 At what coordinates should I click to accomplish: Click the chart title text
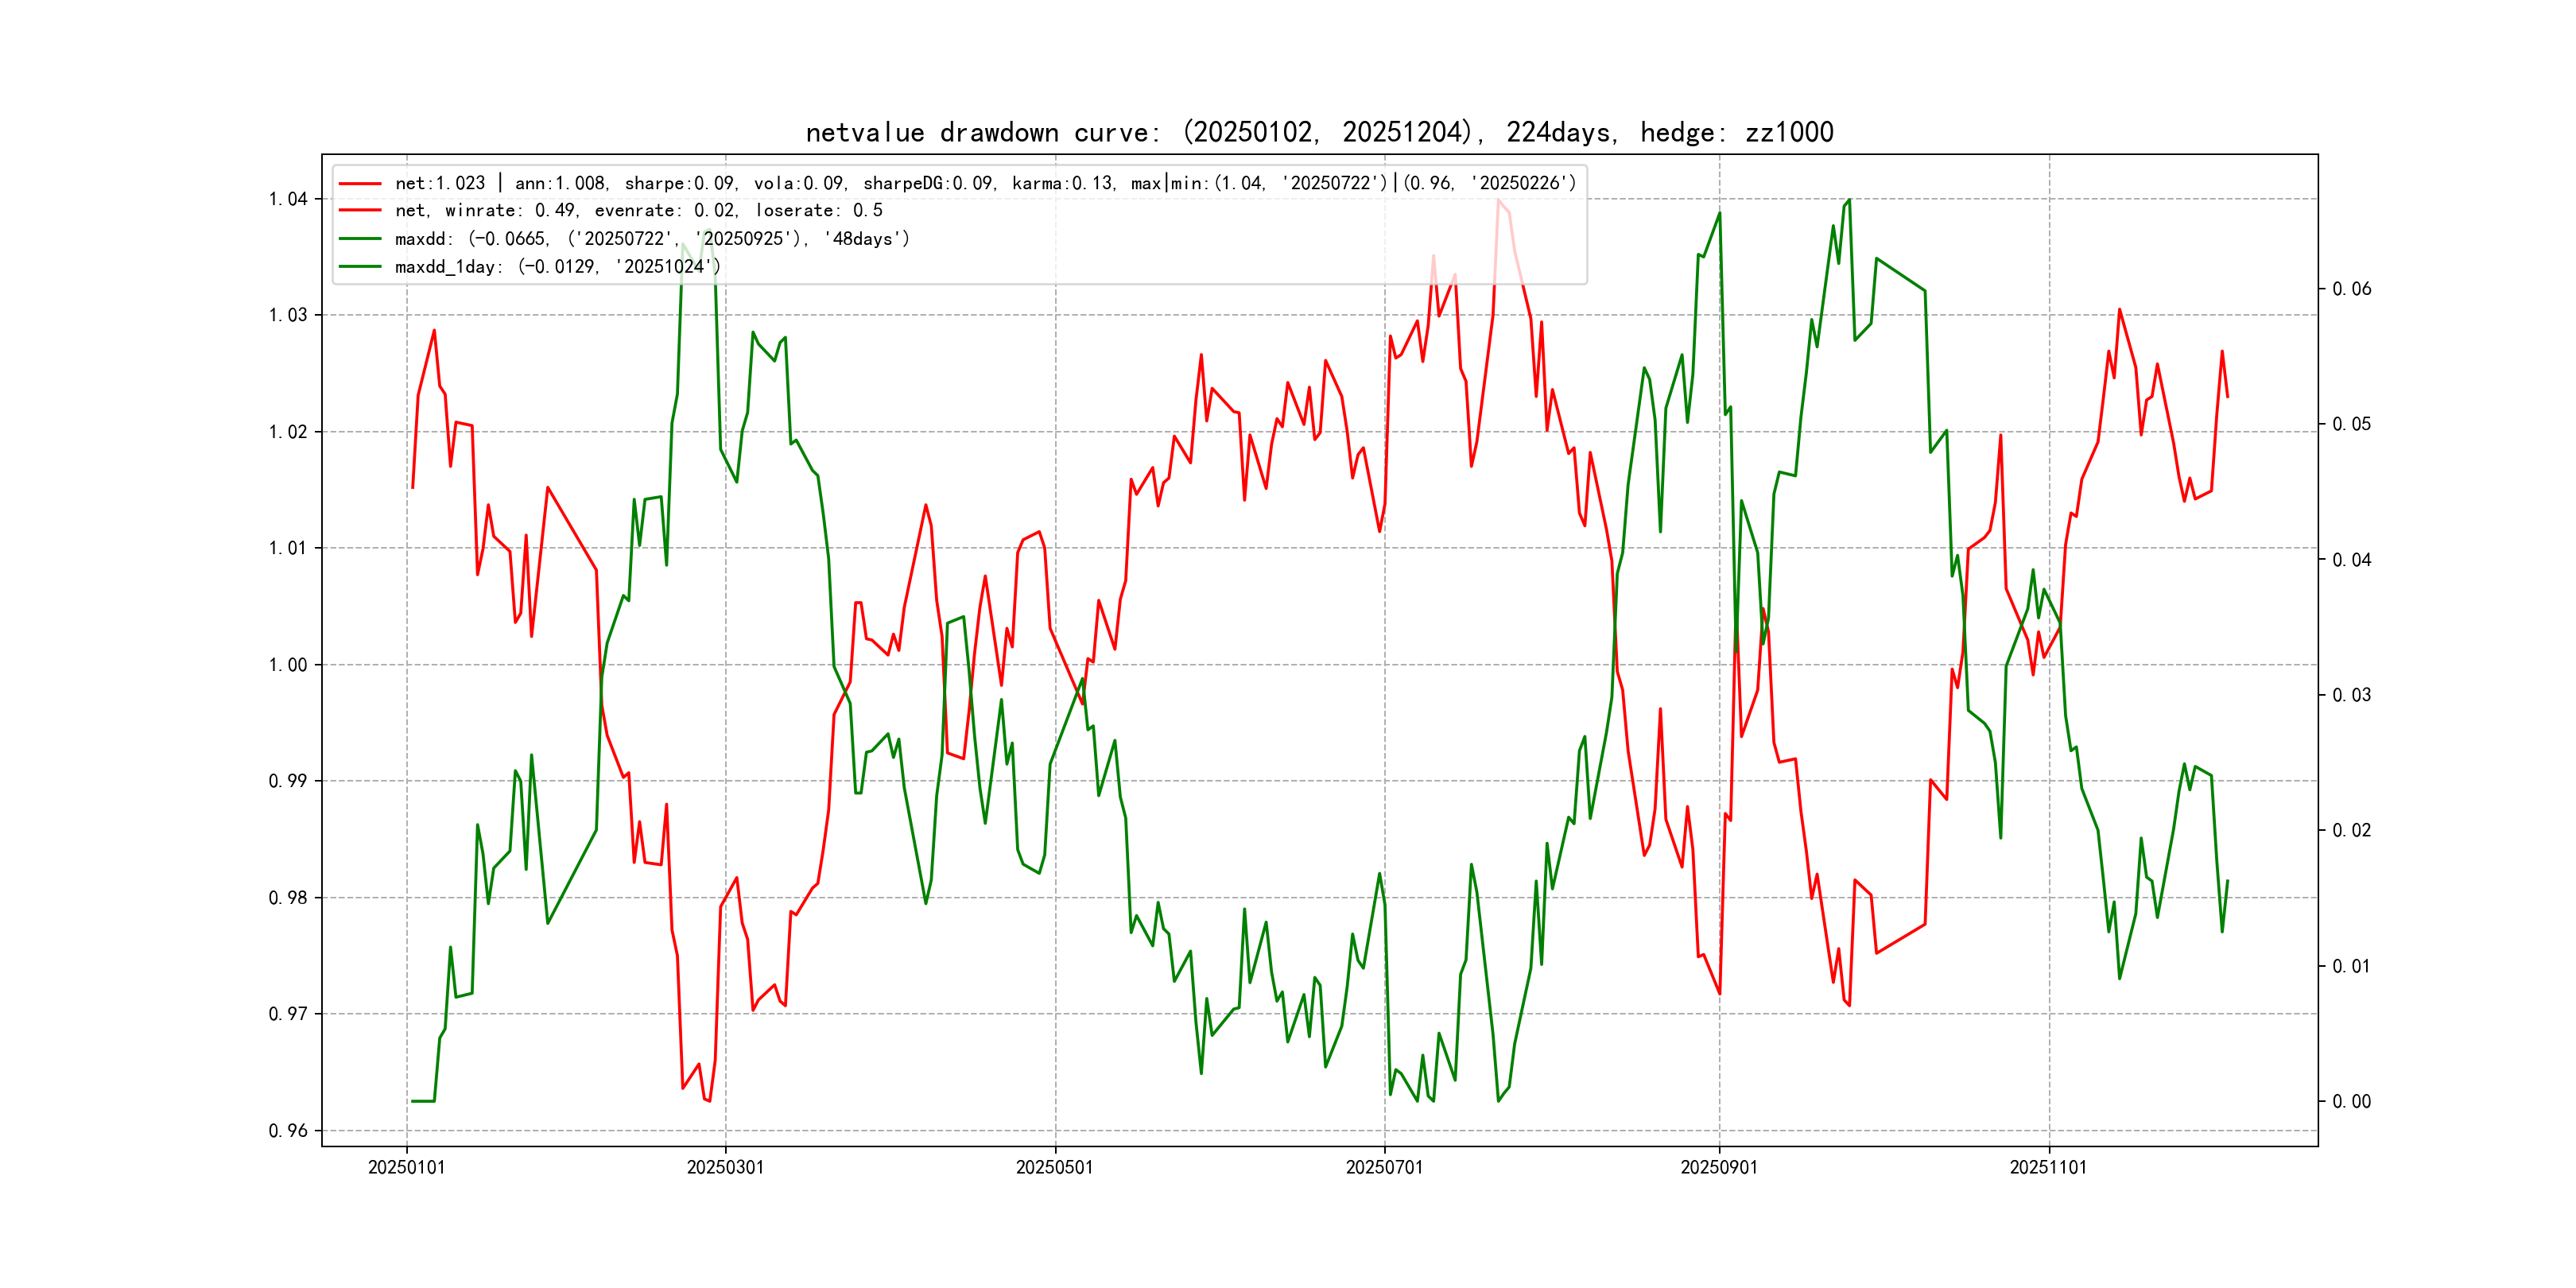pyautogui.click(x=1319, y=132)
